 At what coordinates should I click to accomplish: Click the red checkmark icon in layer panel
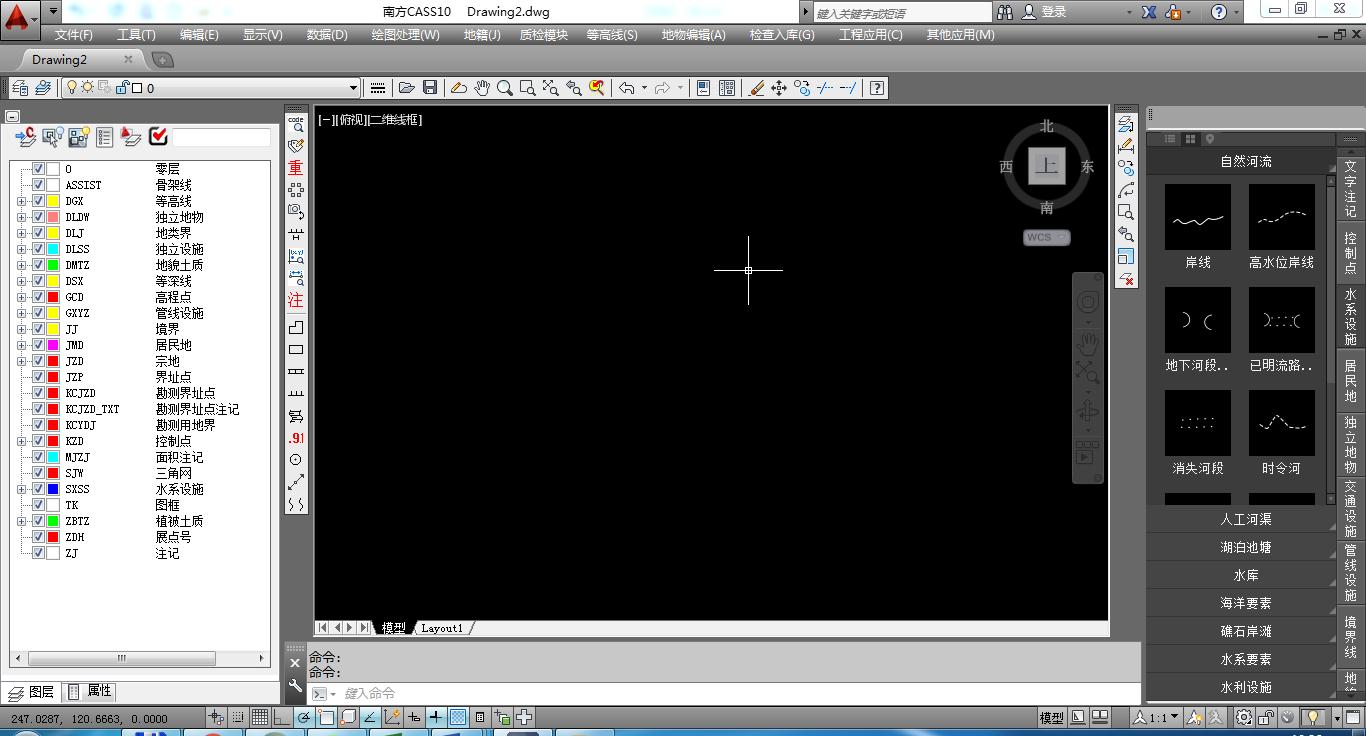click(158, 137)
